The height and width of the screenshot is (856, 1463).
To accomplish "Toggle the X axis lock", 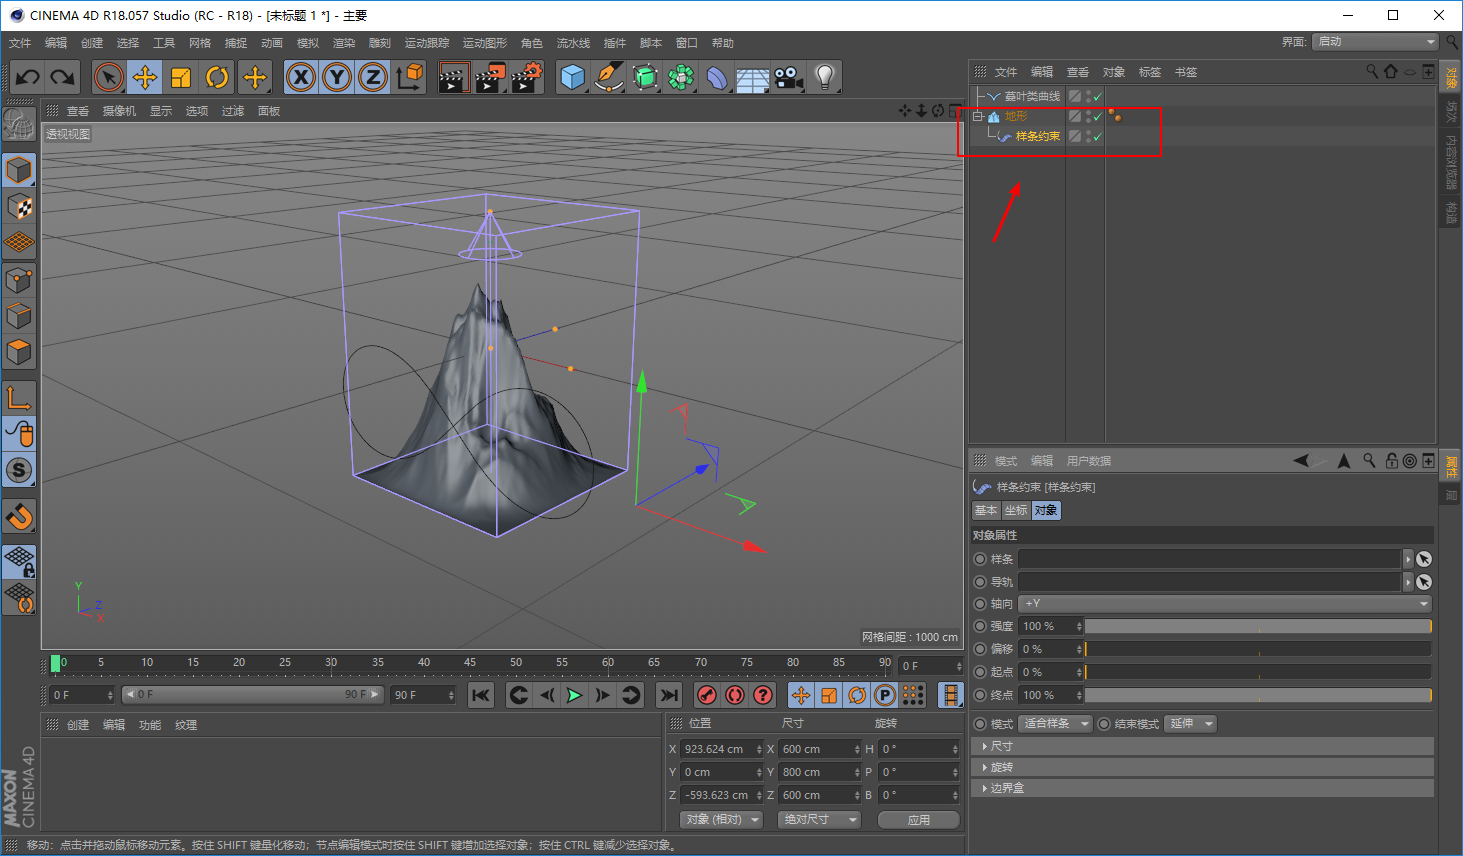I will click(301, 77).
